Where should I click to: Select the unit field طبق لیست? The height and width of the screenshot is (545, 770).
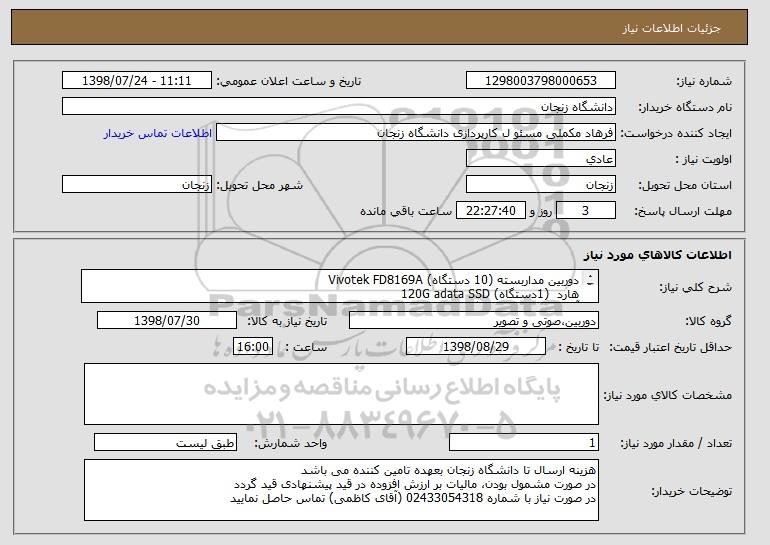(x=165, y=442)
